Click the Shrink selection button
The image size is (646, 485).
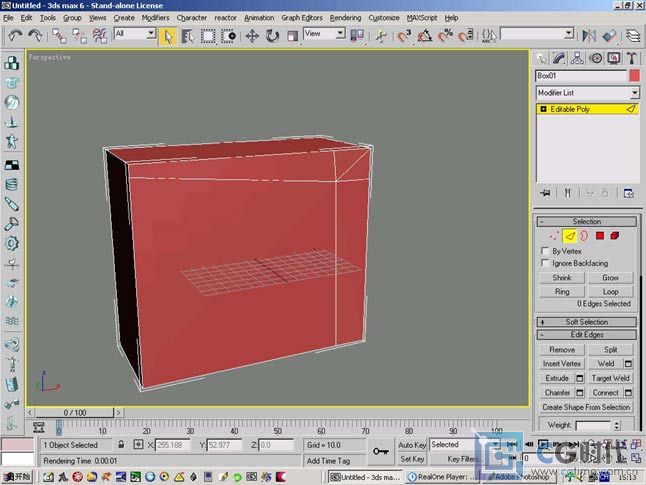click(x=562, y=278)
